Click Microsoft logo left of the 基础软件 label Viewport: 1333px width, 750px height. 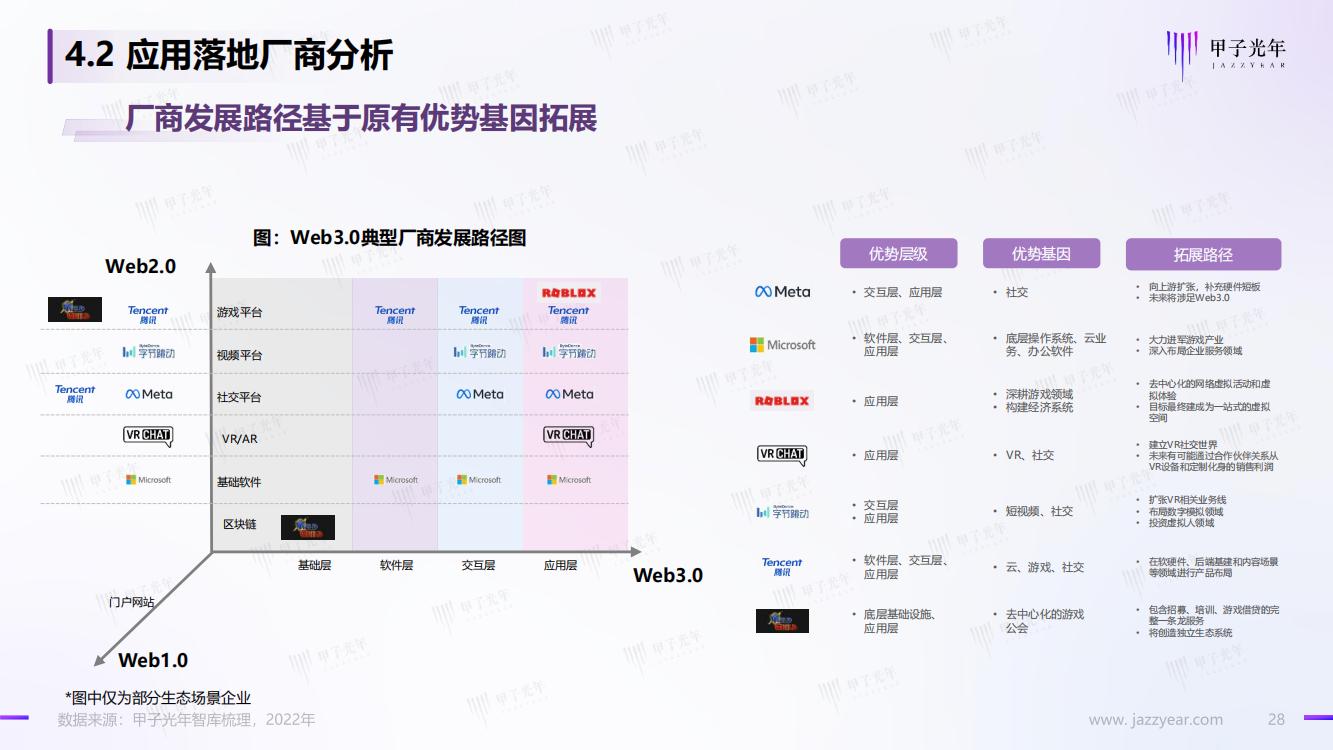(x=148, y=480)
